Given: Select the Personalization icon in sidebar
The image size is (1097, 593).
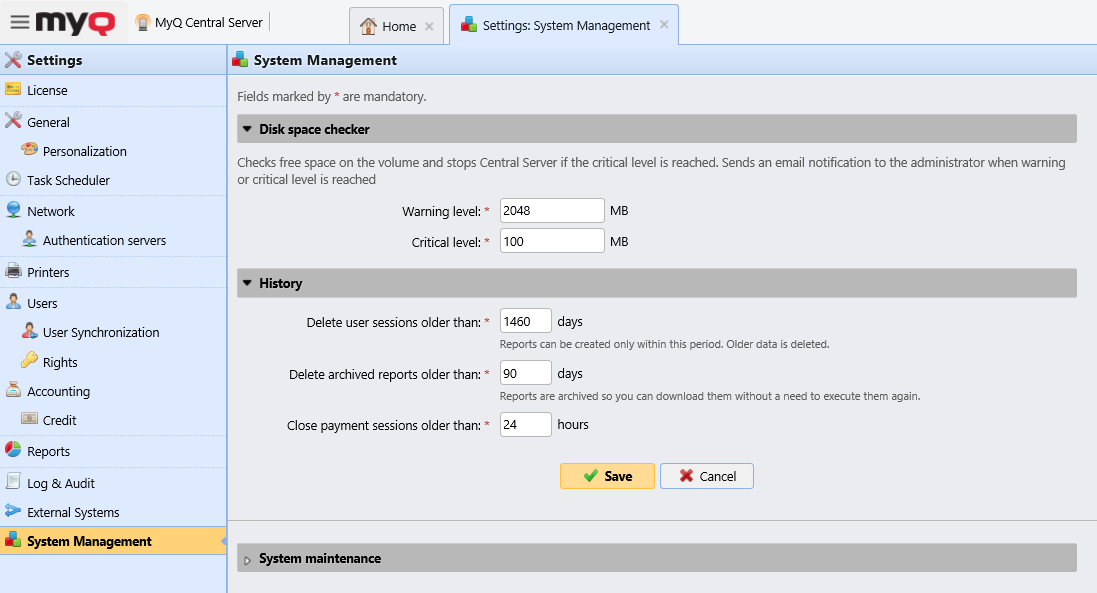Looking at the screenshot, I should coord(30,151).
